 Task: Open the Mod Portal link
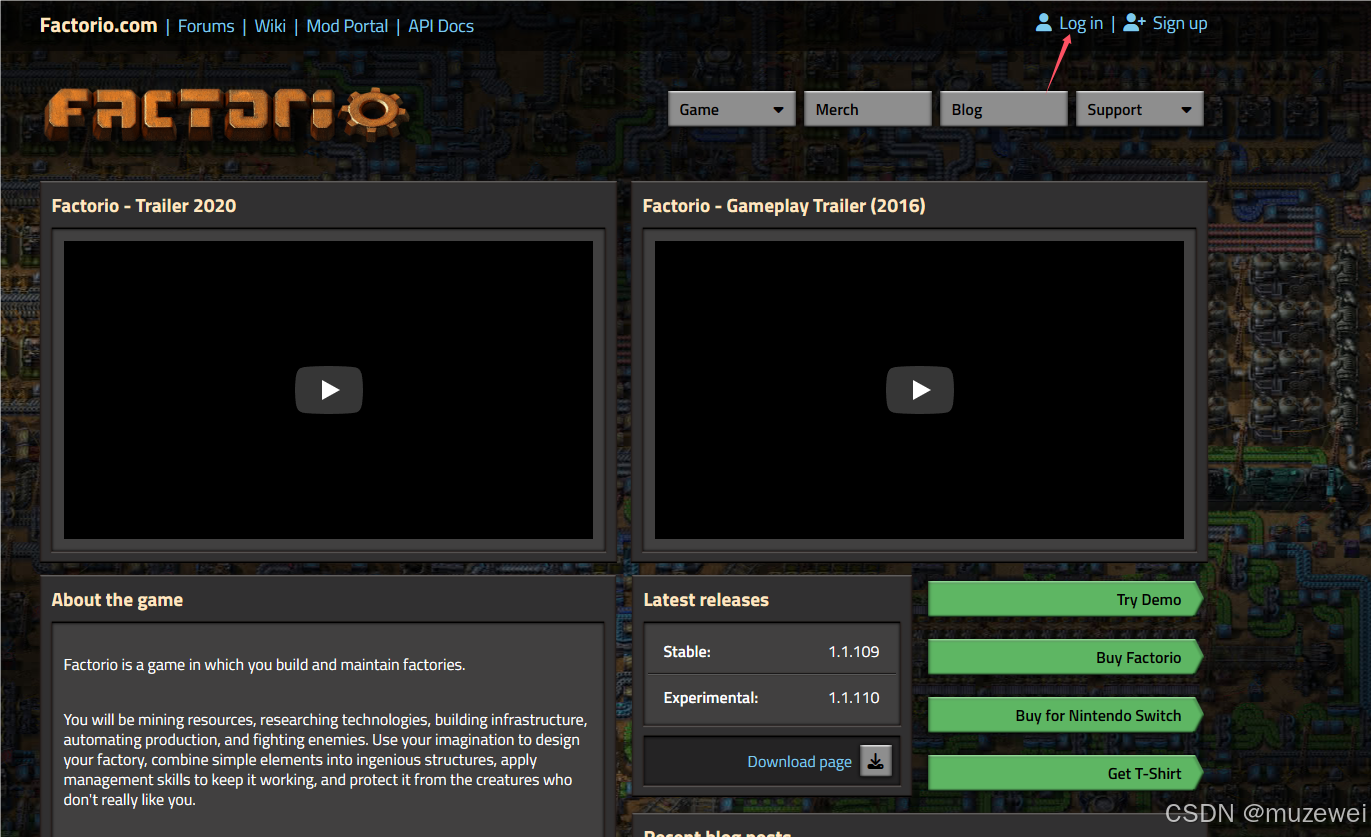[x=347, y=26]
